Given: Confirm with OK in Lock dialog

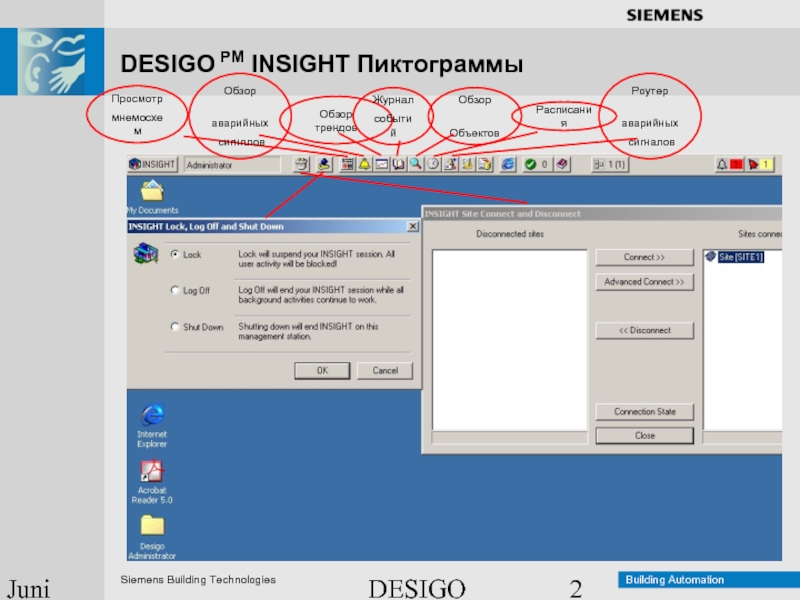Looking at the screenshot, I should point(322,370).
